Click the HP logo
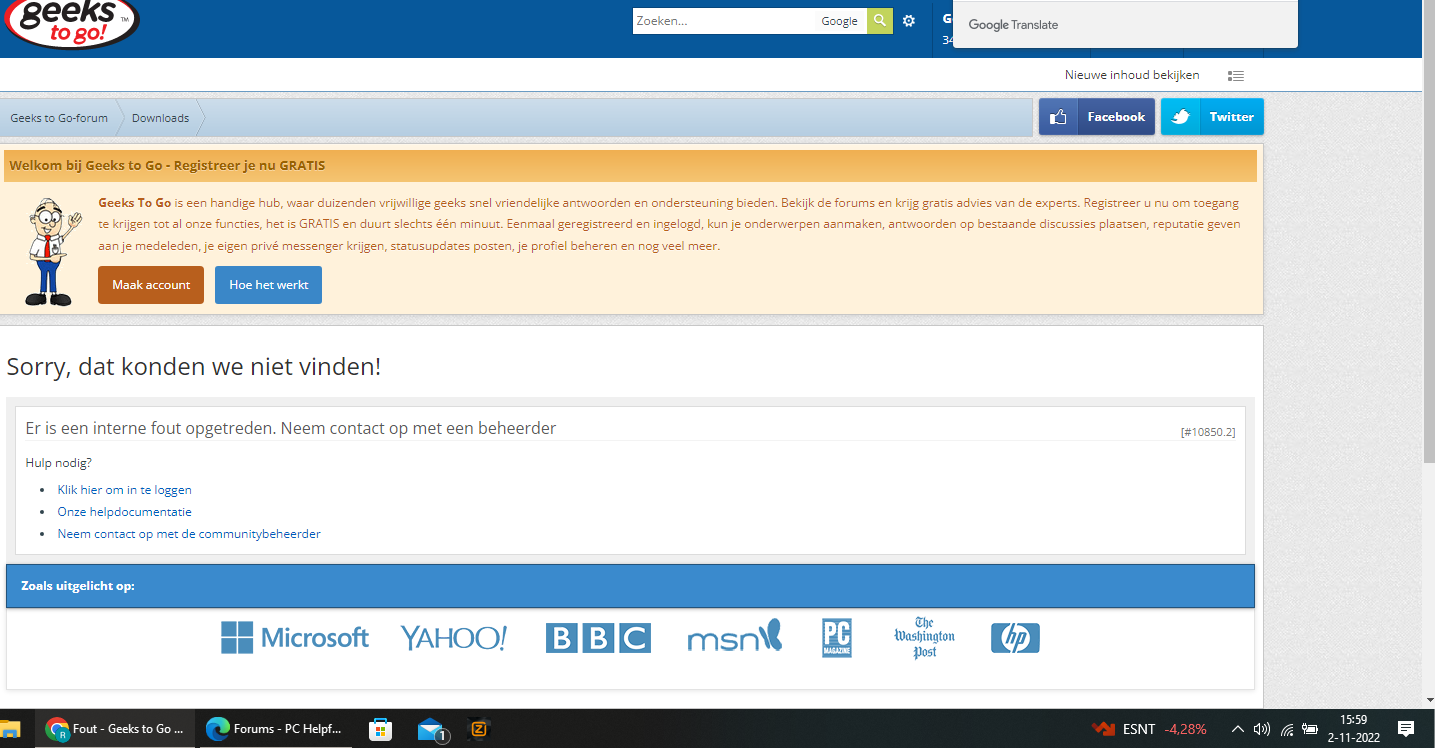1435x748 pixels. click(1015, 638)
